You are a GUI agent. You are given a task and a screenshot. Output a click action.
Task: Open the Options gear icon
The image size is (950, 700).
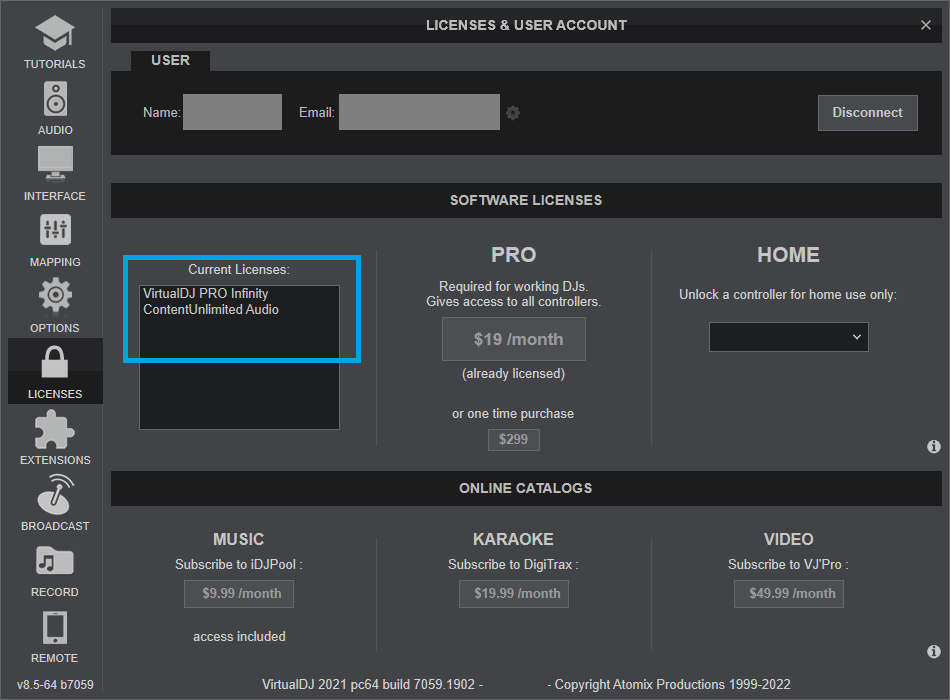tap(55, 295)
